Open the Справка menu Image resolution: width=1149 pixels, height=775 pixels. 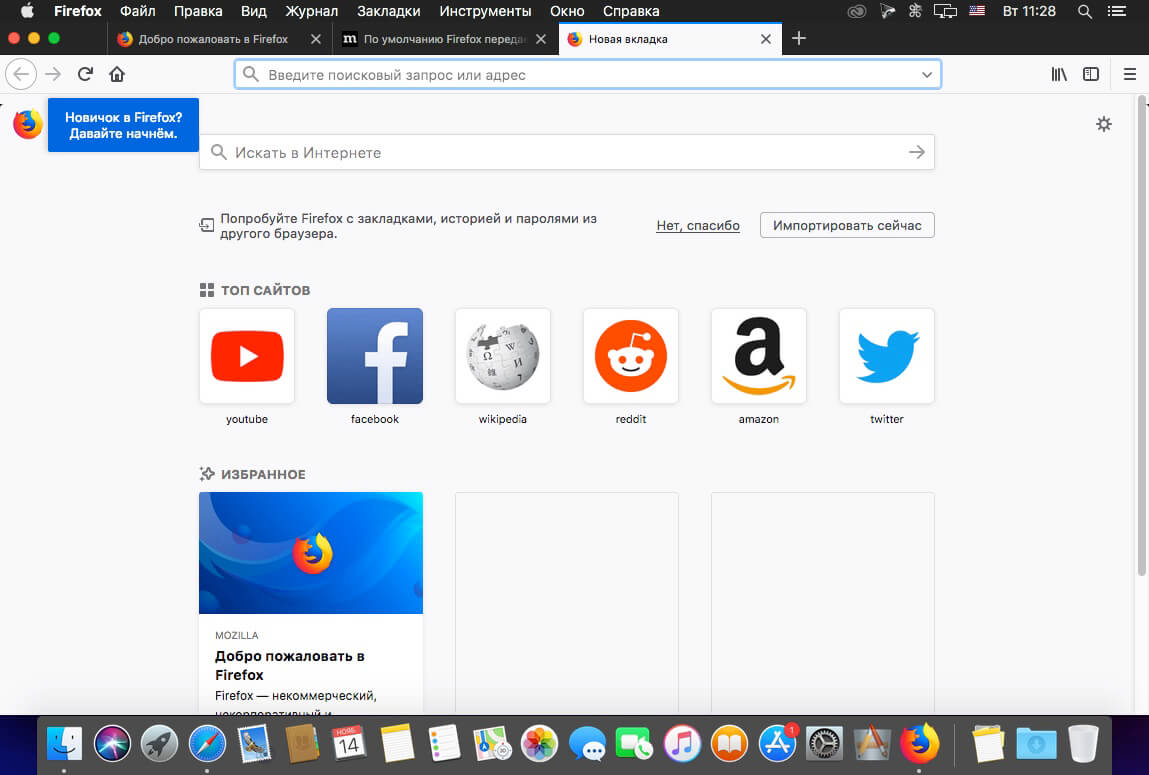[x=631, y=11]
